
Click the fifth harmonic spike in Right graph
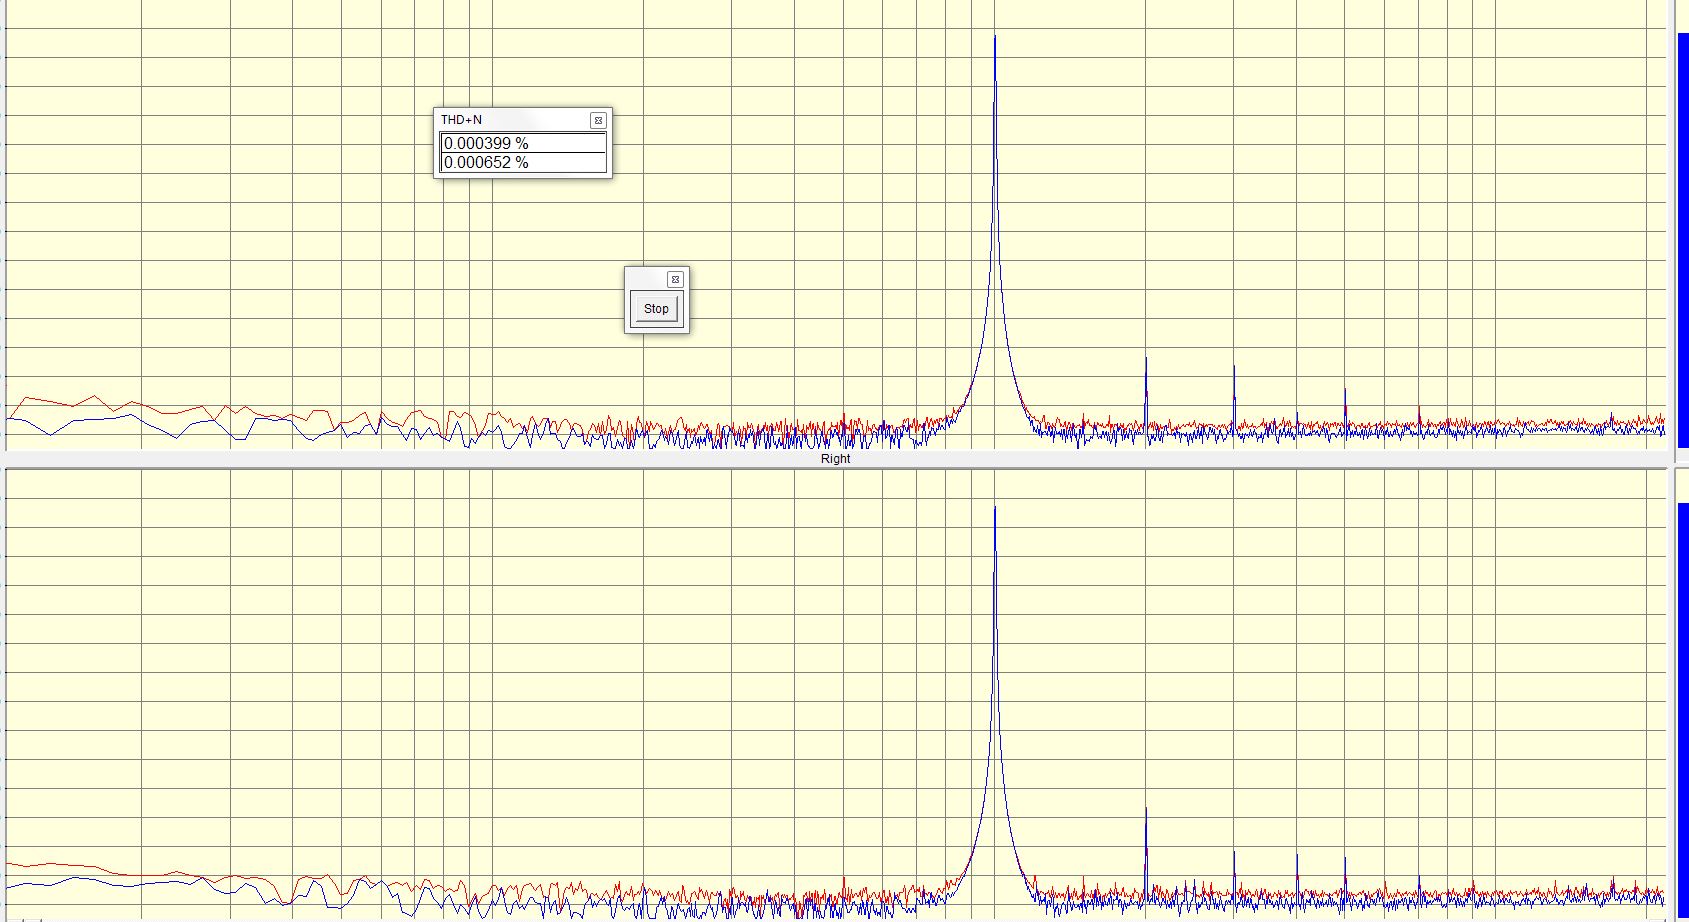point(1345,860)
